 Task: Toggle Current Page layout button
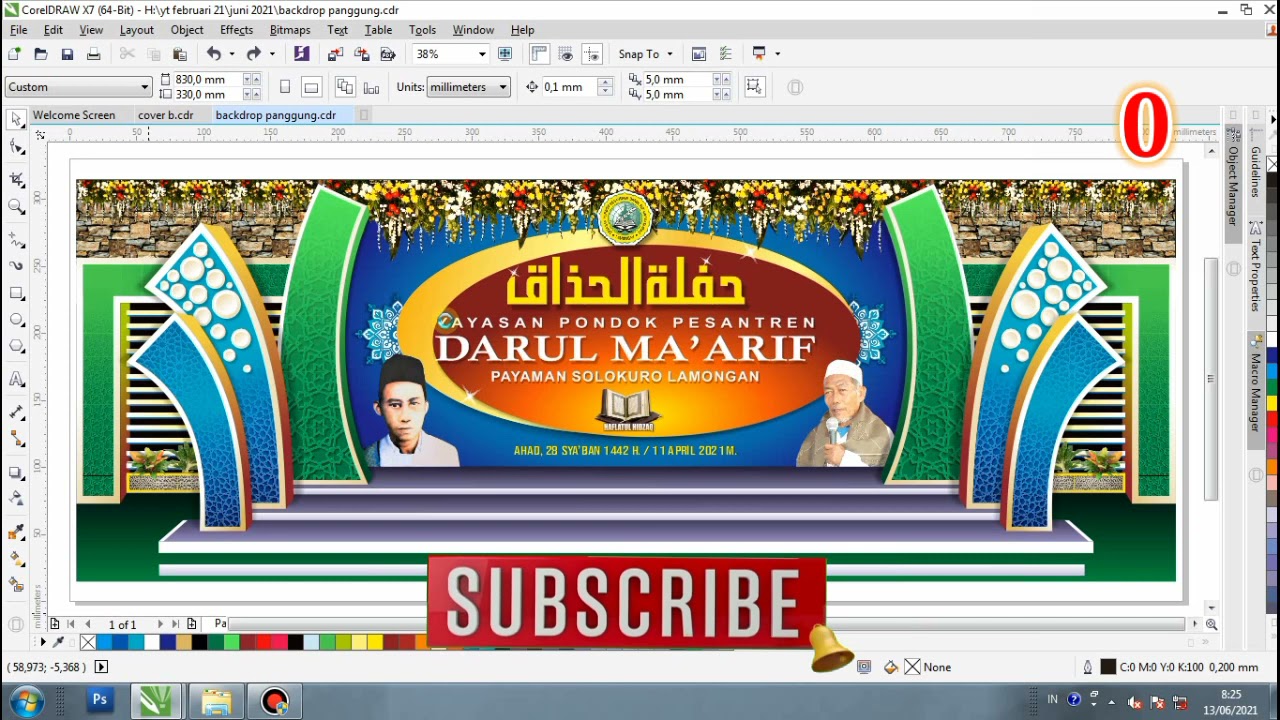click(371, 87)
